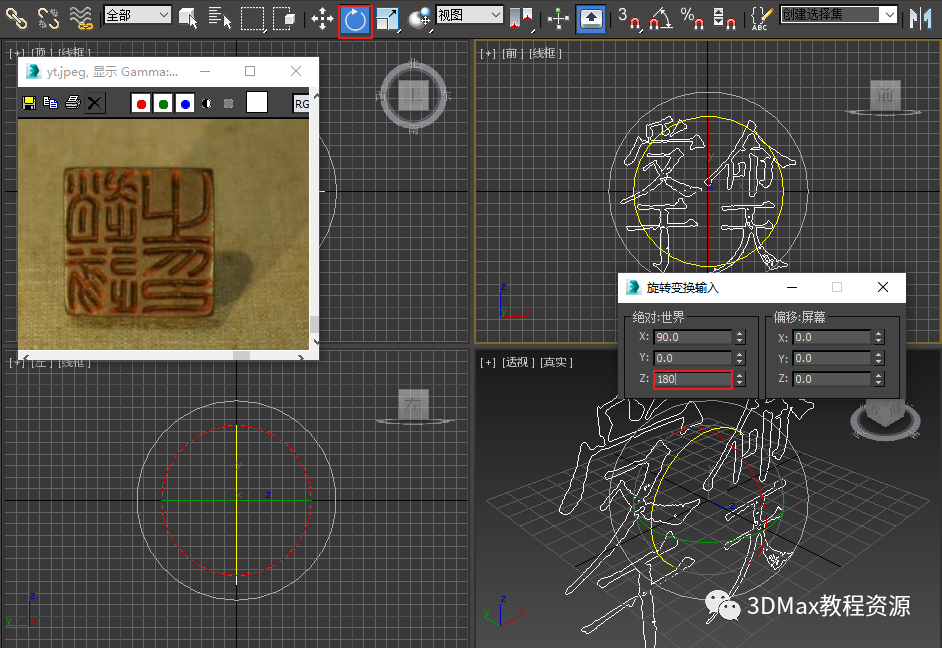Click the white color swatch in image window
The image size is (942, 648).
(257, 103)
